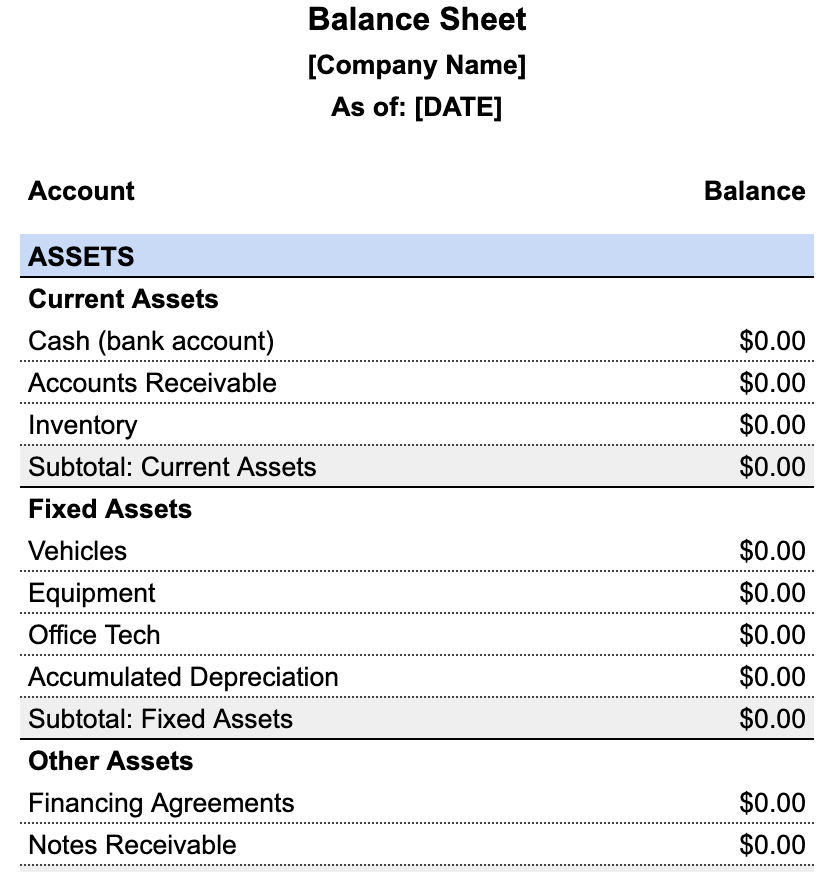Image resolution: width=836 pixels, height=872 pixels.
Task: Click the Cash (bank account) balance amount
Action: click(772, 341)
